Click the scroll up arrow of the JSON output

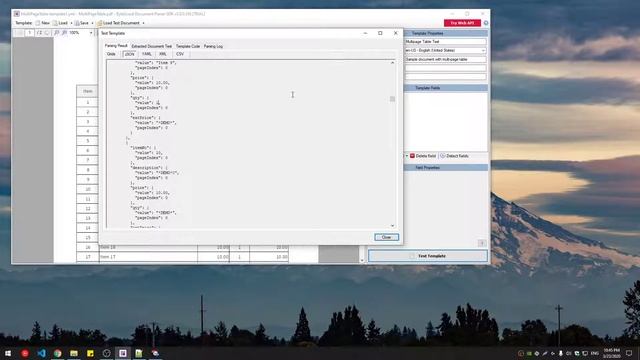click(x=392, y=63)
